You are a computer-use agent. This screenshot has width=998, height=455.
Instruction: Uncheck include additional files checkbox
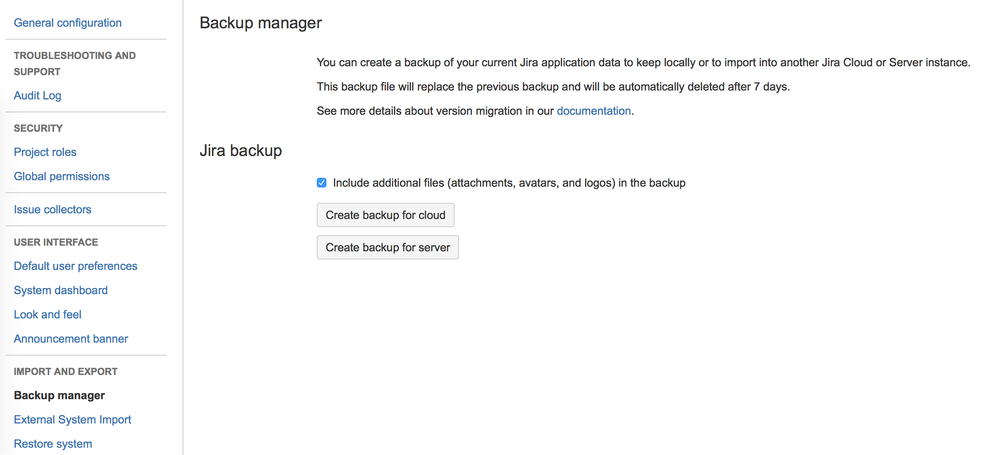coord(321,183)
